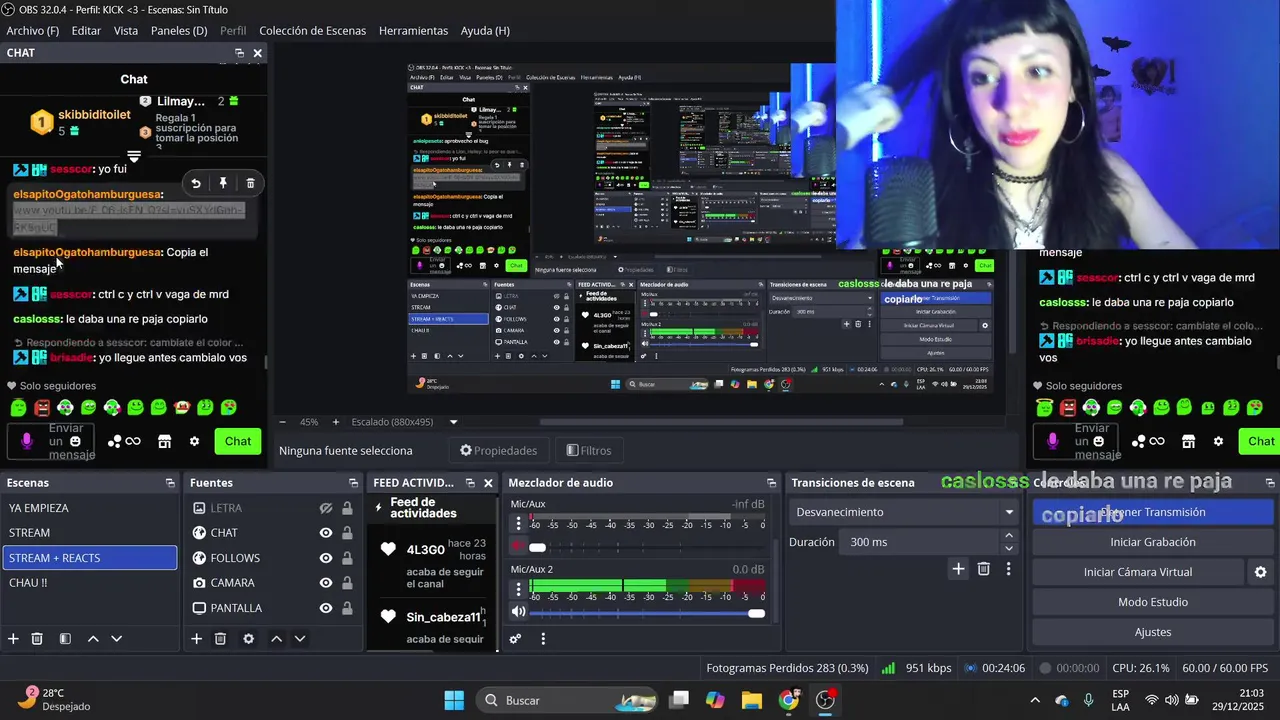Zoom in the preview with plus button

(335, 422)
